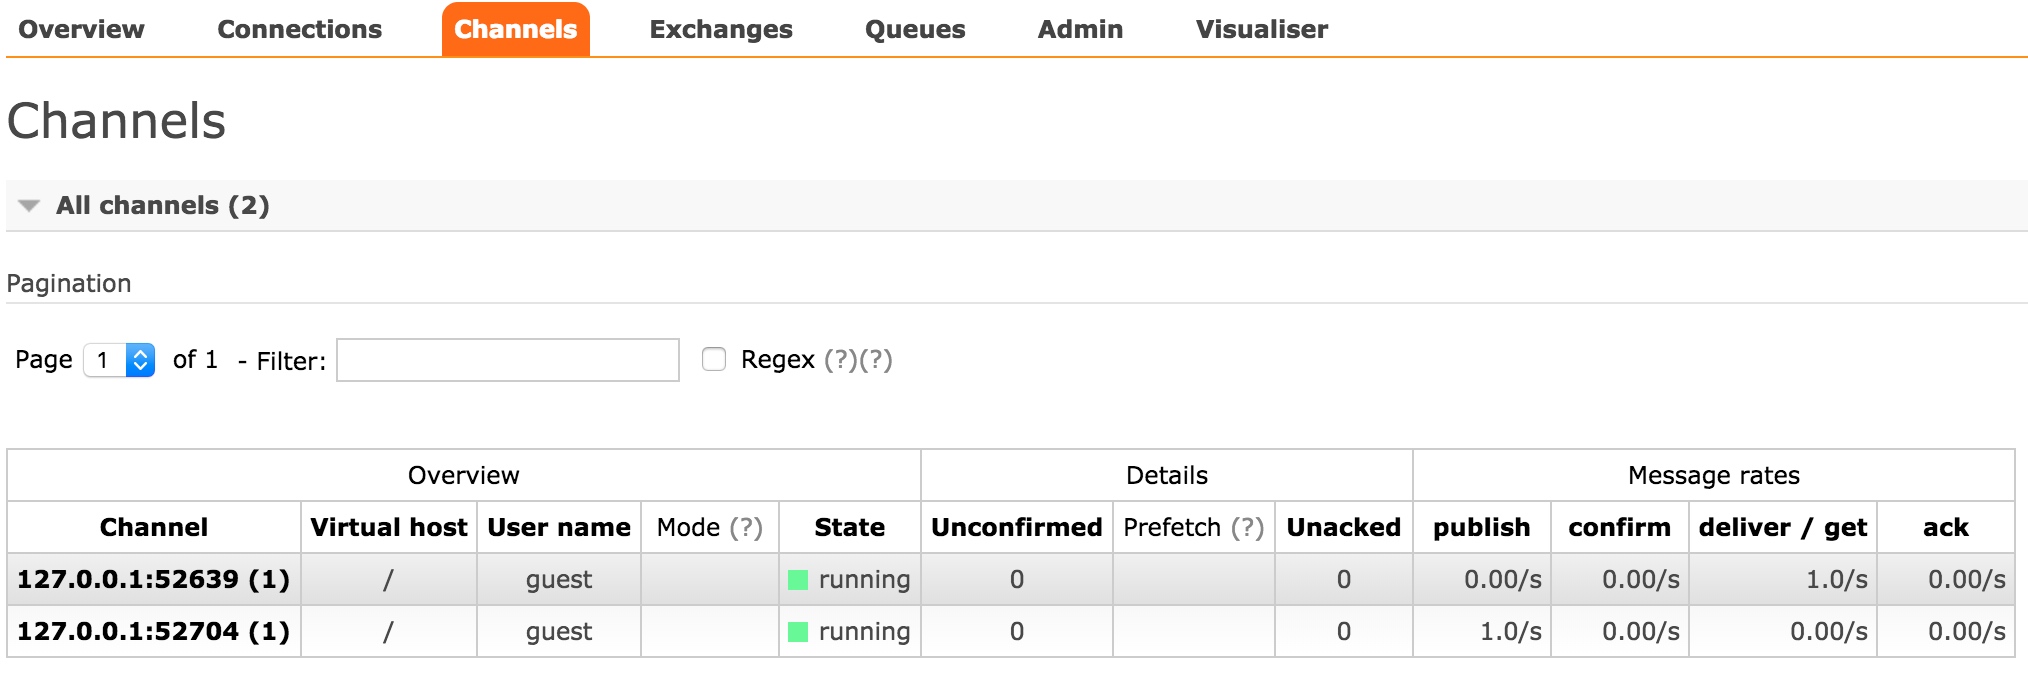Click the Mode column help (?)
The height and width of the screenshot is (678, 2028).
[x=746, y=527]
